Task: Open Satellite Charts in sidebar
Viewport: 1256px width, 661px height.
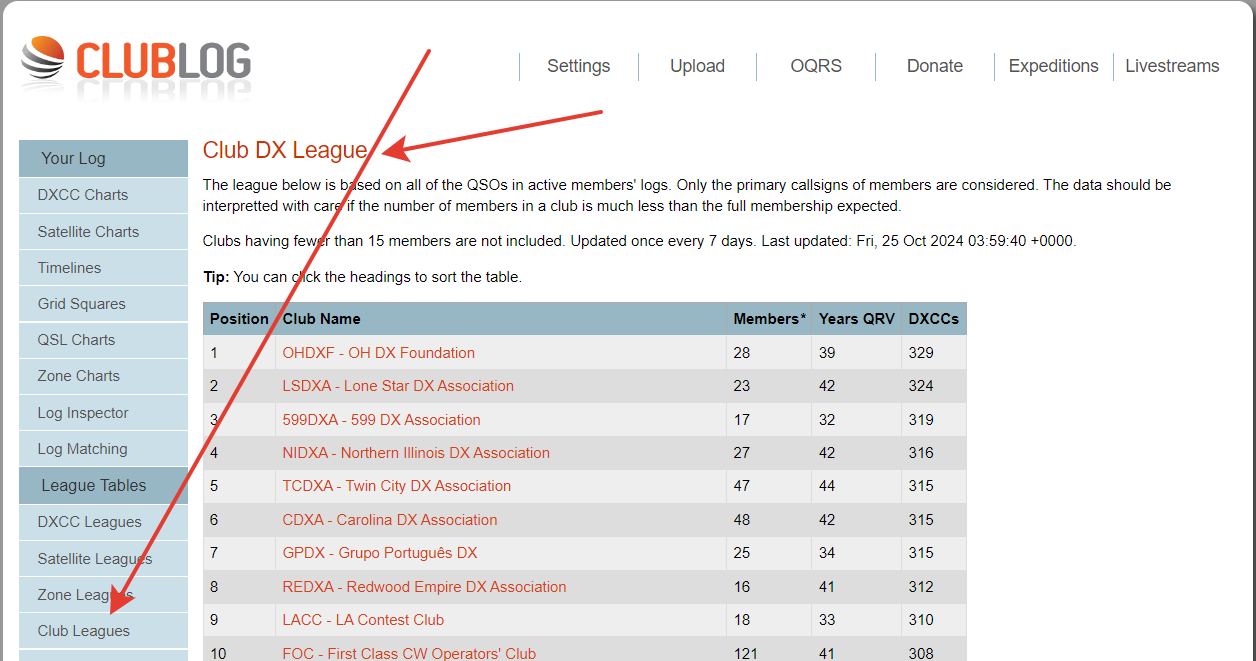Action: point(103,231)
